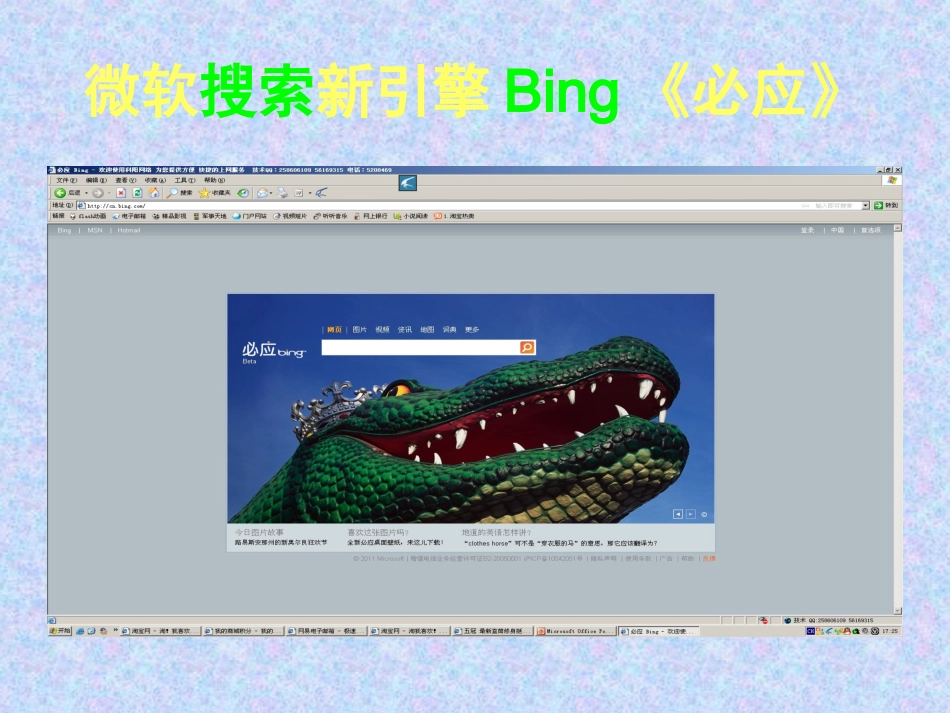
Task: Show next Bing homepage image arrow
Action: (x=691, y=514)
